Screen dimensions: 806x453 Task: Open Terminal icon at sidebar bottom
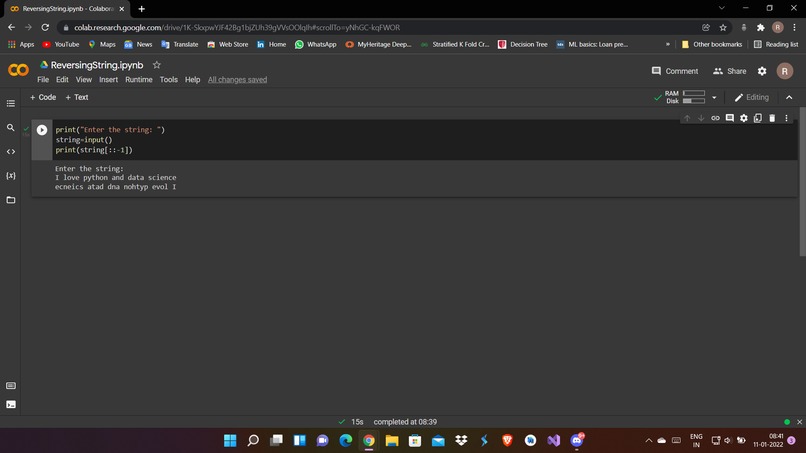tap(11, 405)
